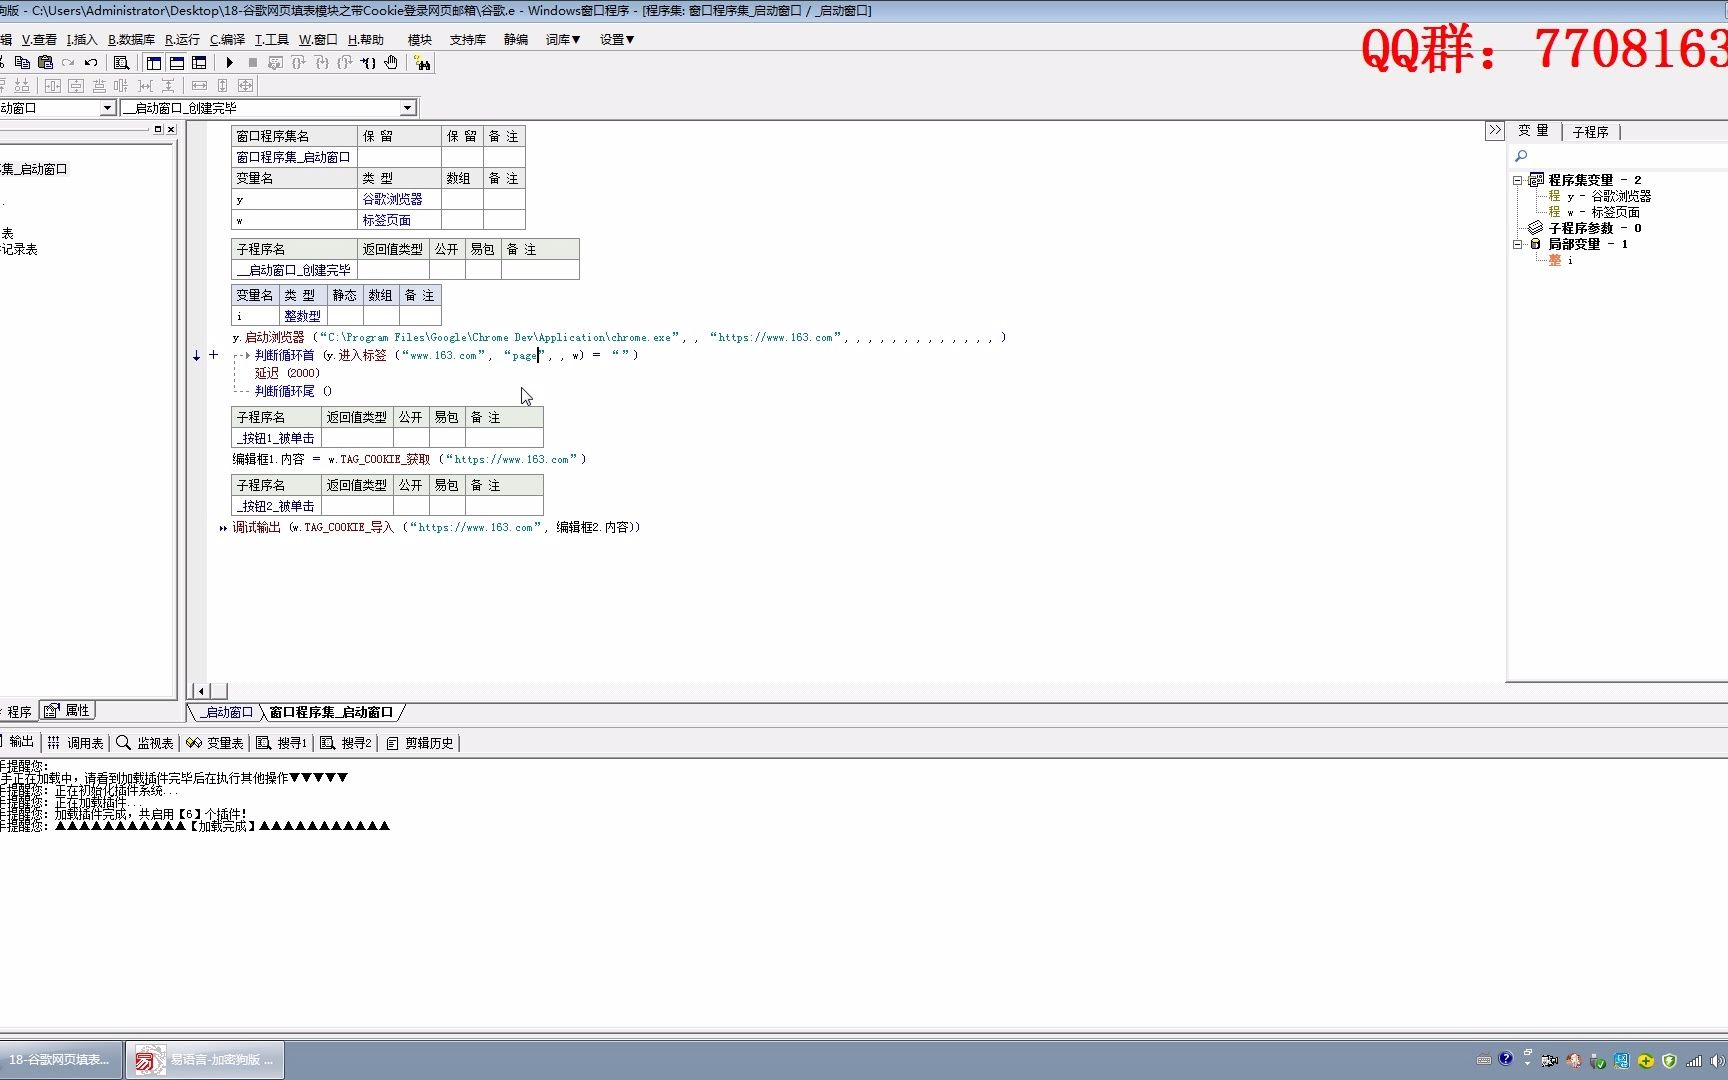Open the H.帮助 menu
Viewport: 1728px width, 1080px height.
click(365, 39)
